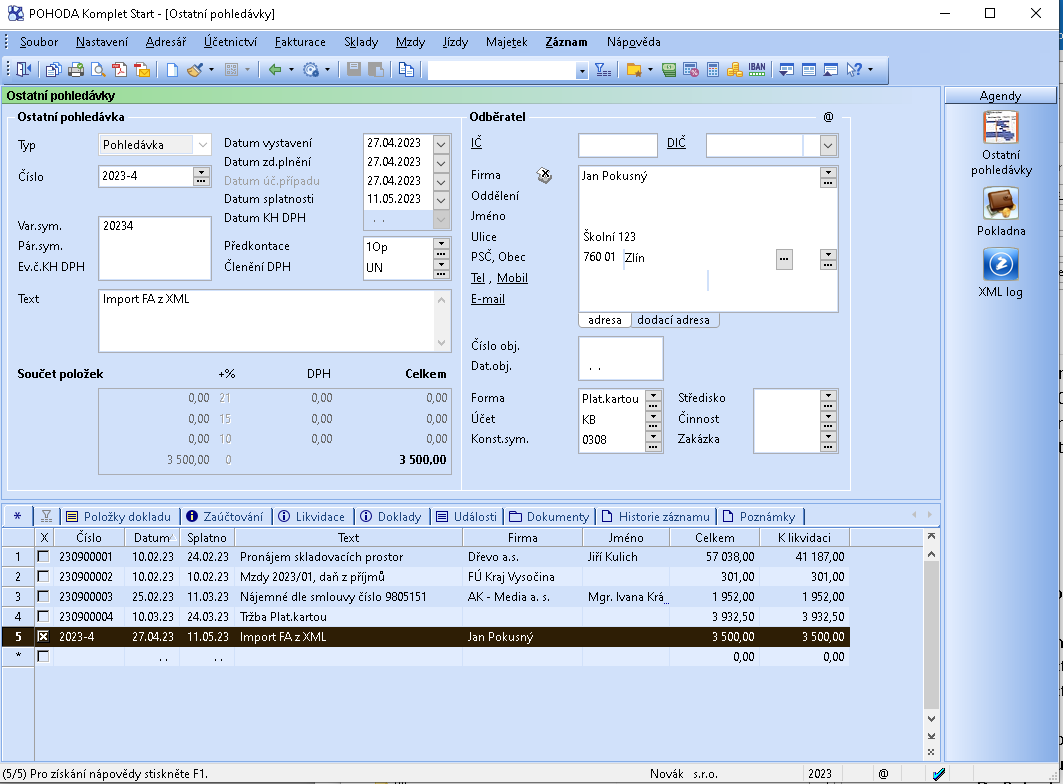The height and width of the screenshot is (784, 1063).
Task: Click the green banknote icon
Action: (x=669, y=69)
